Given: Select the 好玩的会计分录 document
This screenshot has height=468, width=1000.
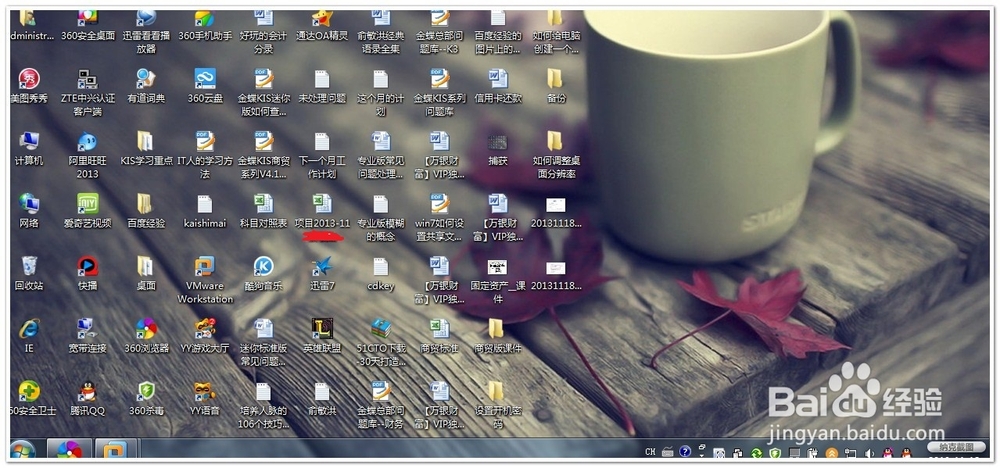Looking at the screenshot, I should coord(263,31).
